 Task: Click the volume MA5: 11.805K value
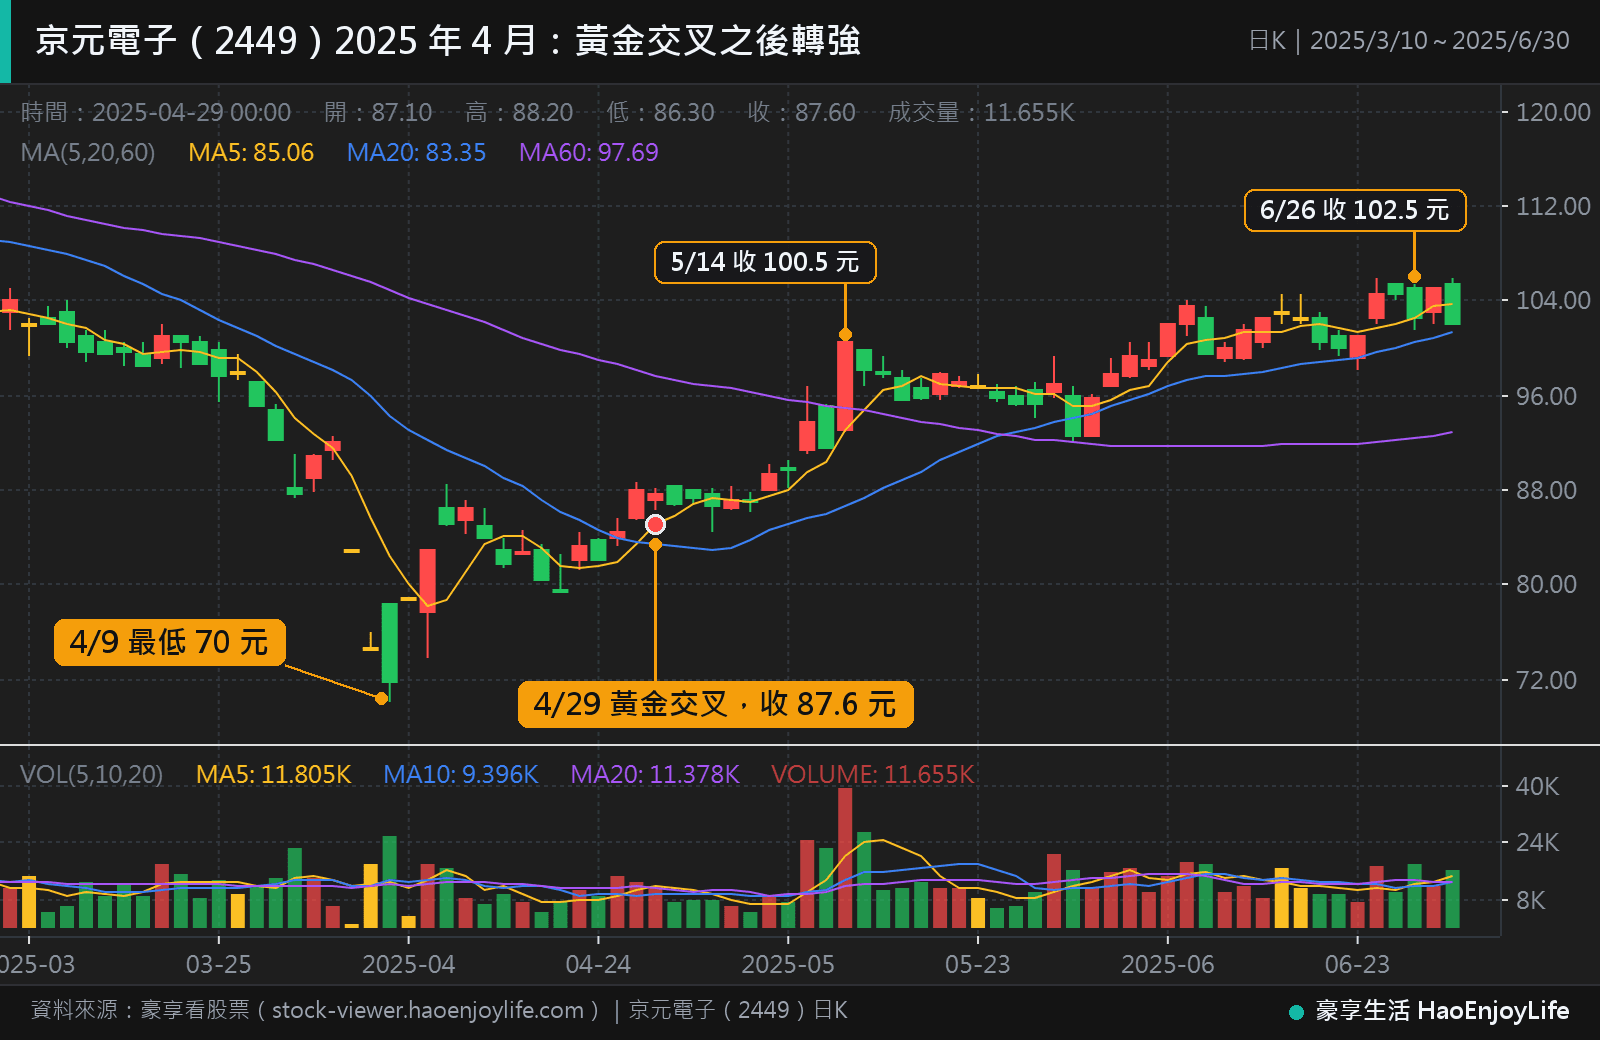[x=274, y=775]
